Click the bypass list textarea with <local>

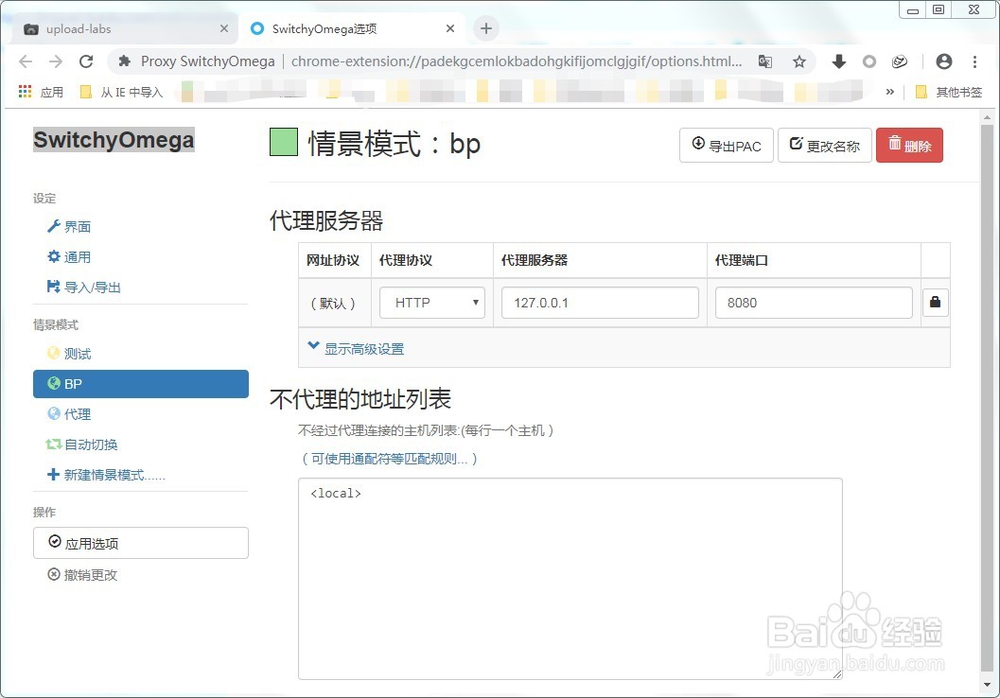[x=570, y=579]
